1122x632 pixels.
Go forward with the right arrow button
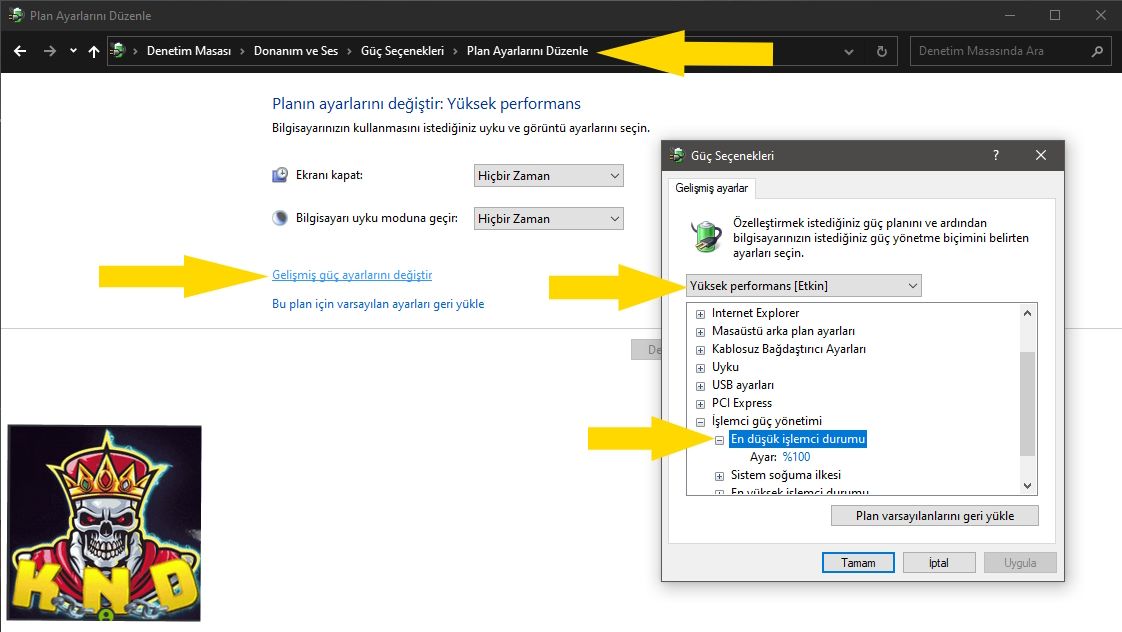(49, 51)
